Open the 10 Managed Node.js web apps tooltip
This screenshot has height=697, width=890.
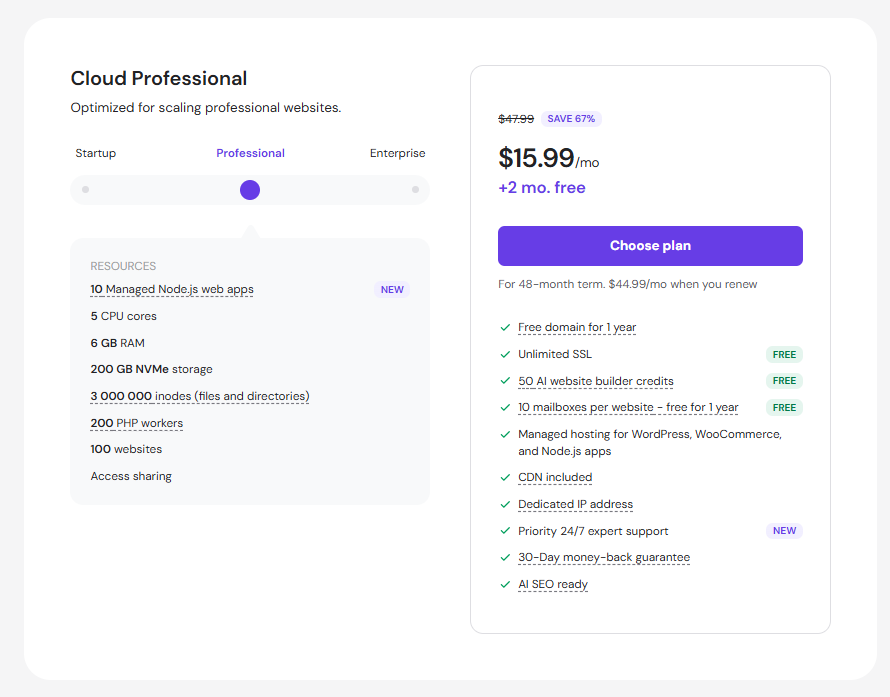click(172, 289)
